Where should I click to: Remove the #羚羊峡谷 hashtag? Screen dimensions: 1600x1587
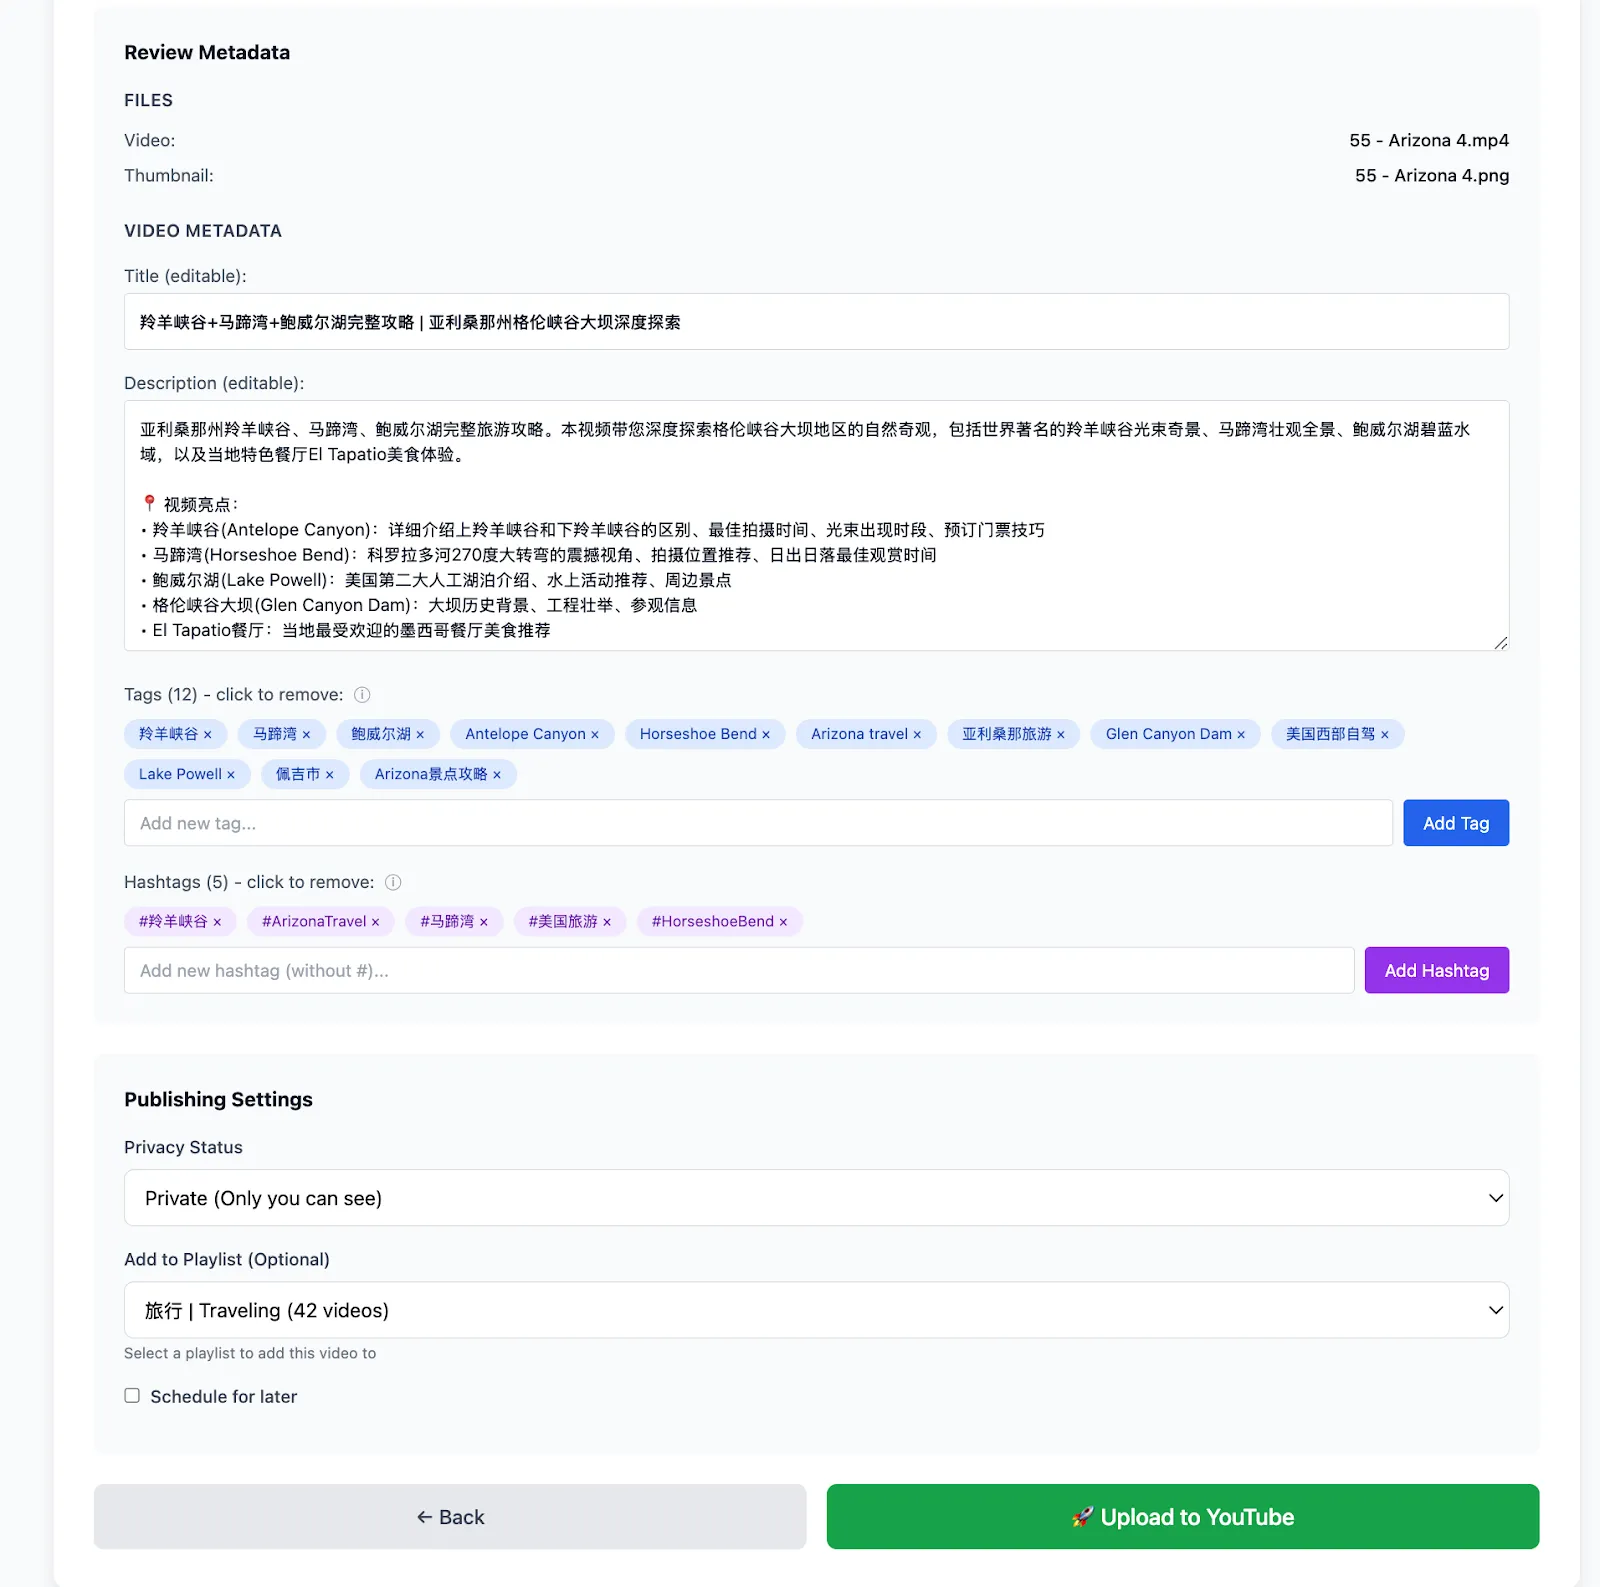pos(180,921)
